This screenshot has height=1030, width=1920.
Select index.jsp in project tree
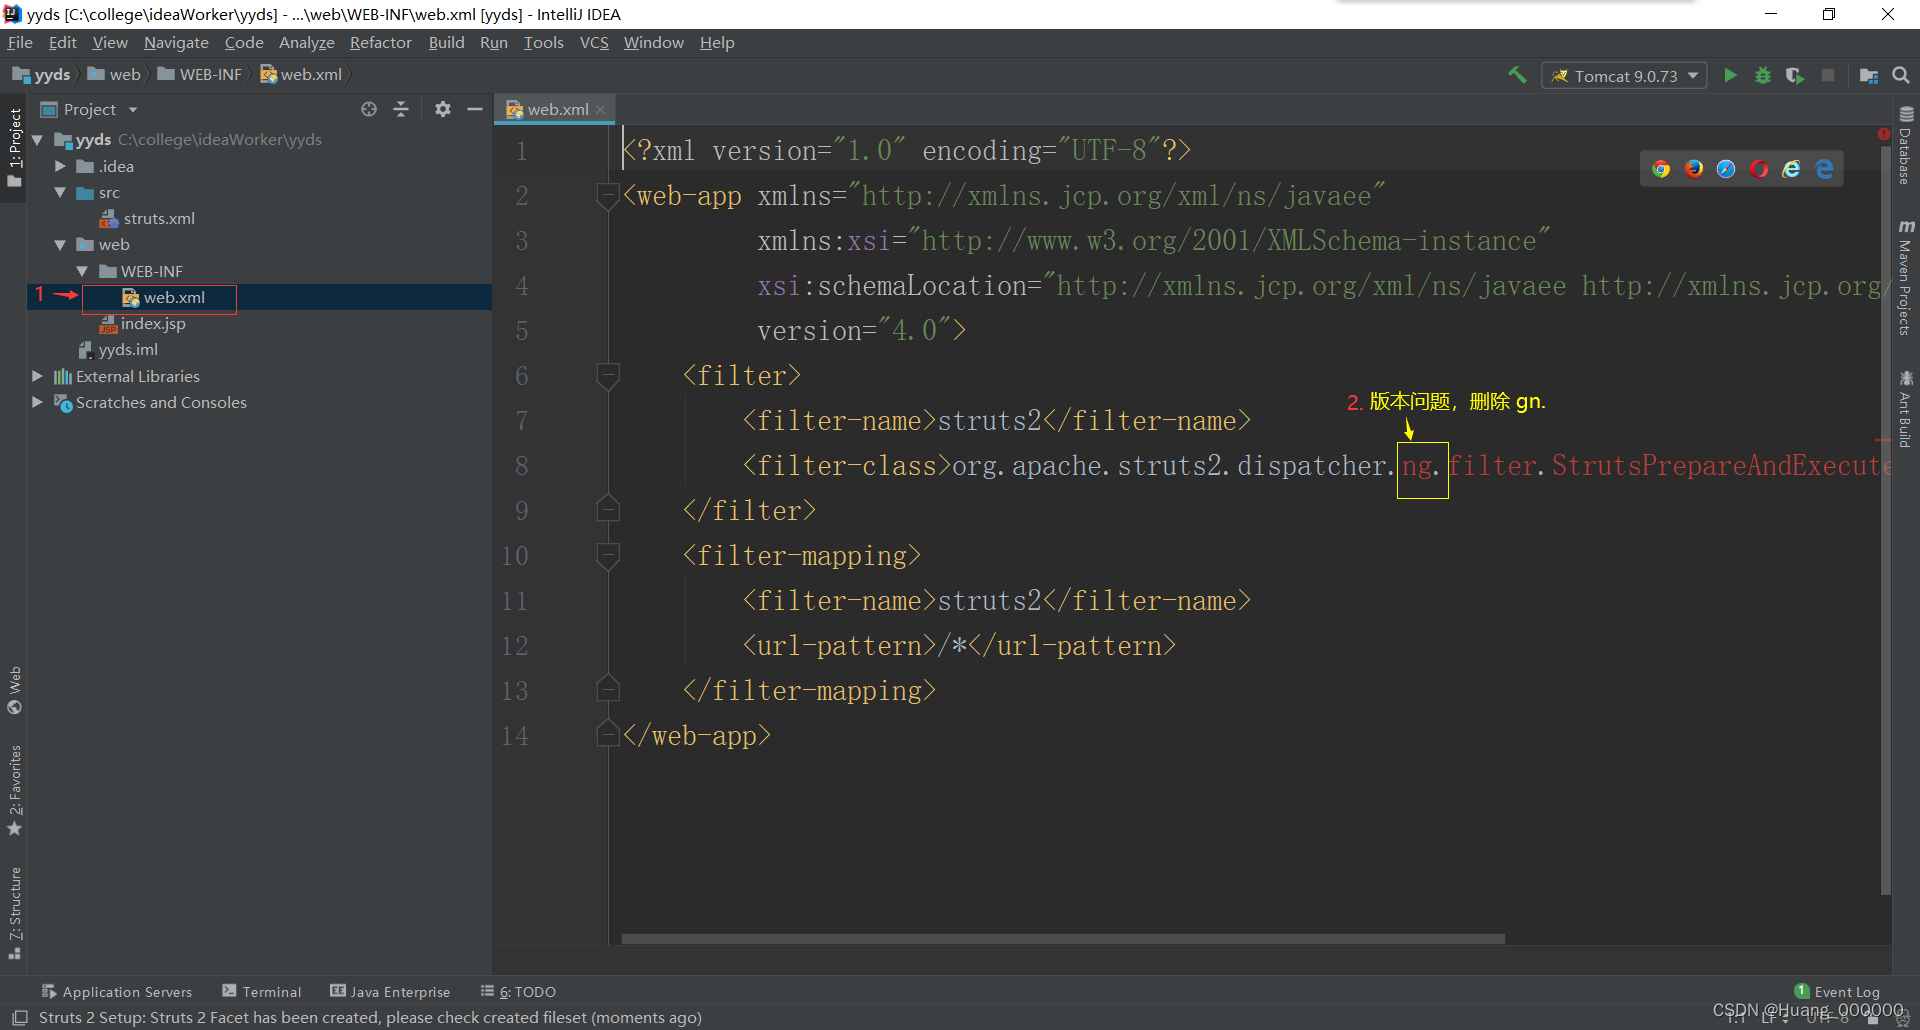[143, 323]
